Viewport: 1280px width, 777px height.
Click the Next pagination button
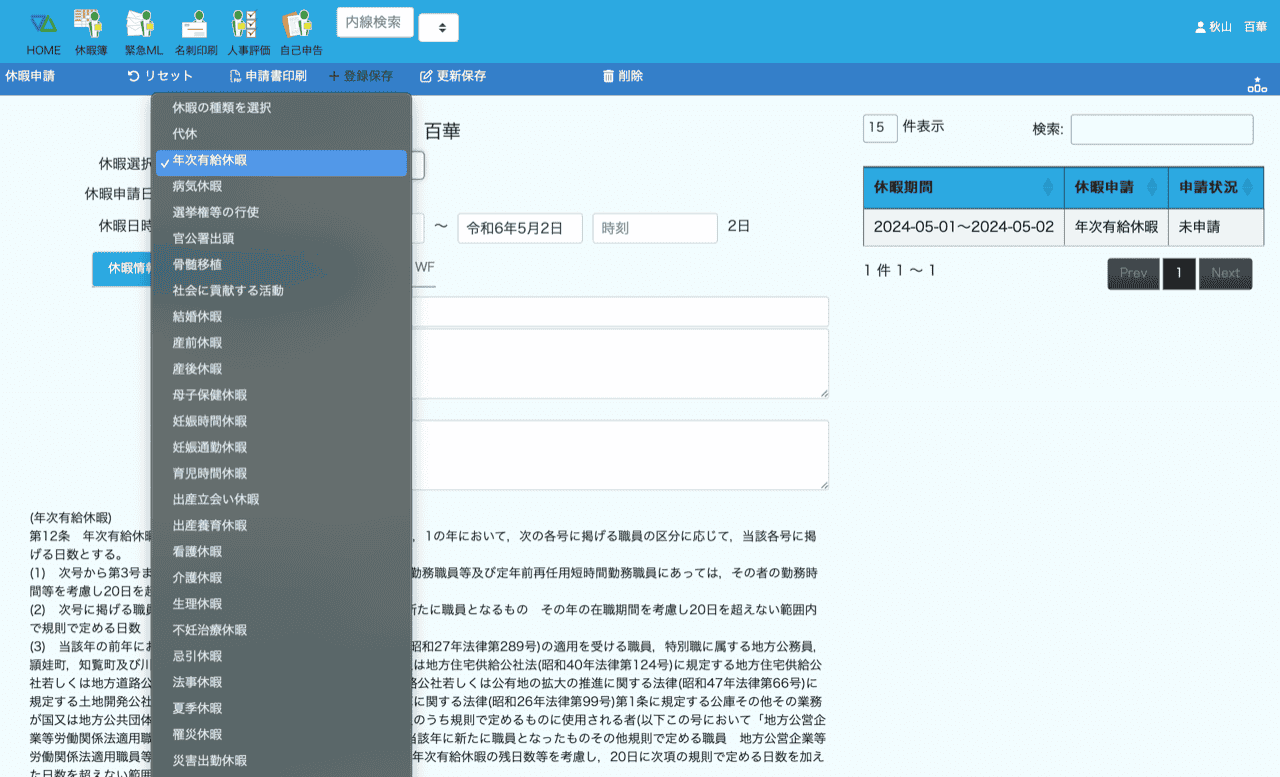1225,273
